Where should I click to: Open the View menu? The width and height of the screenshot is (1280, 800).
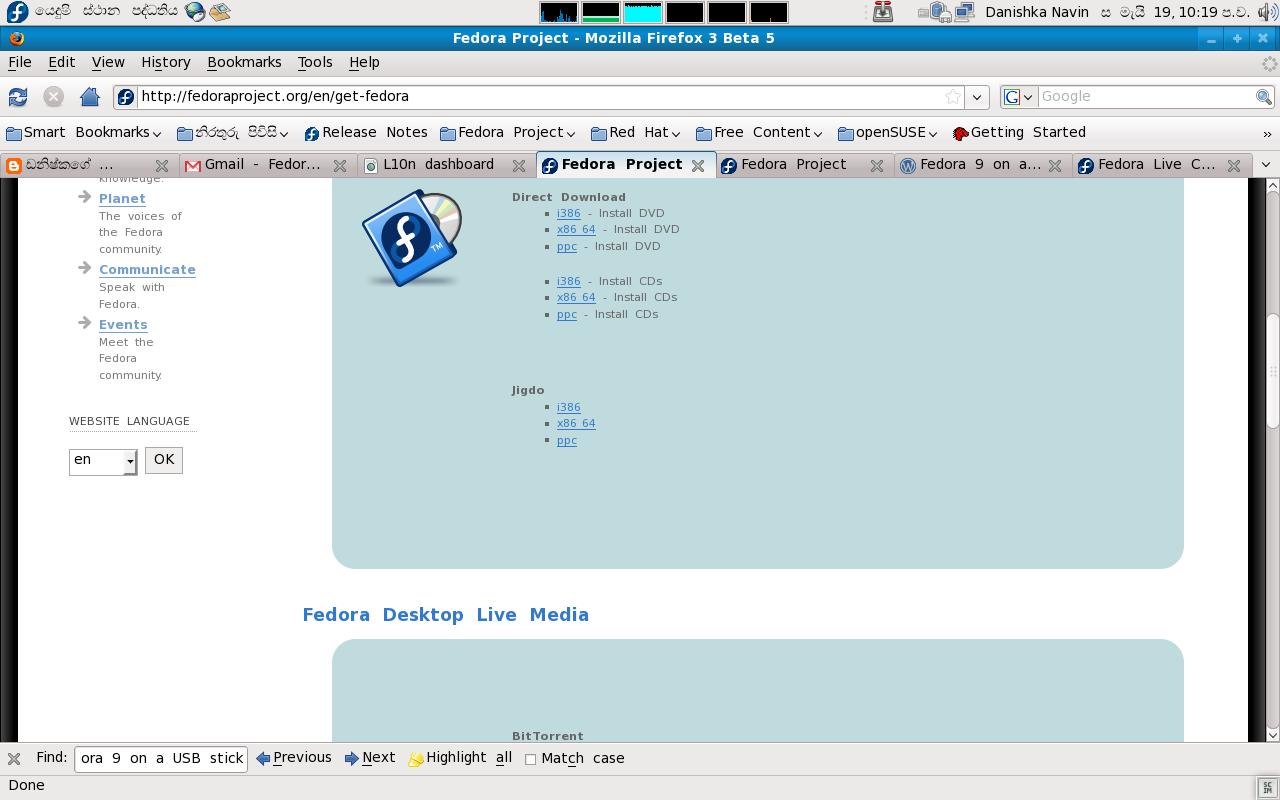108,62
